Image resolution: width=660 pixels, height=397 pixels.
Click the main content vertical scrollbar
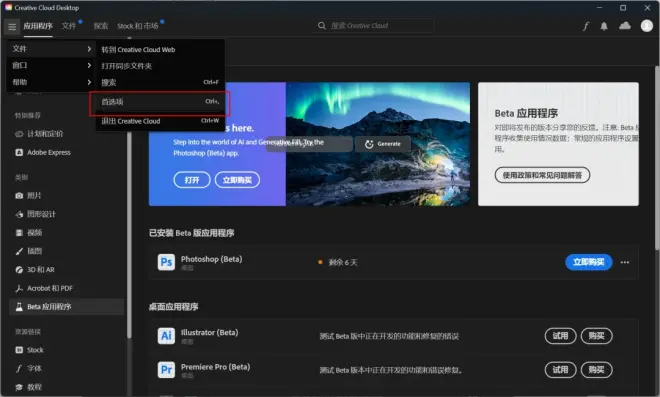(657, 158)
